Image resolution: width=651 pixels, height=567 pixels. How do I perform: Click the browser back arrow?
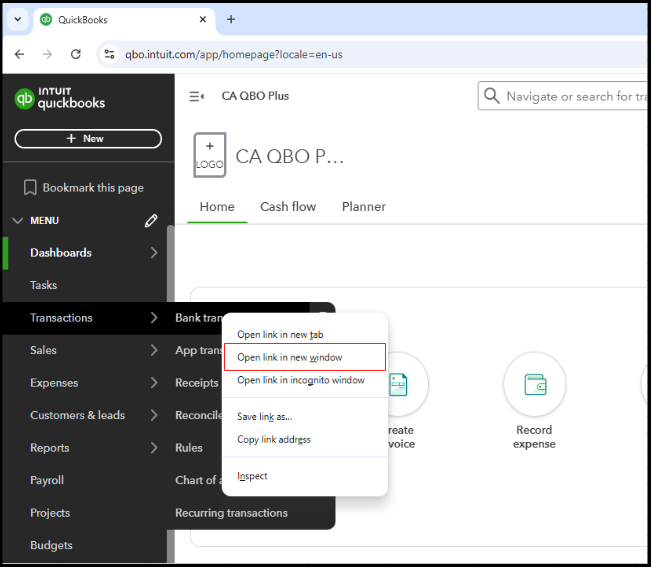click(x=20, y=54)
